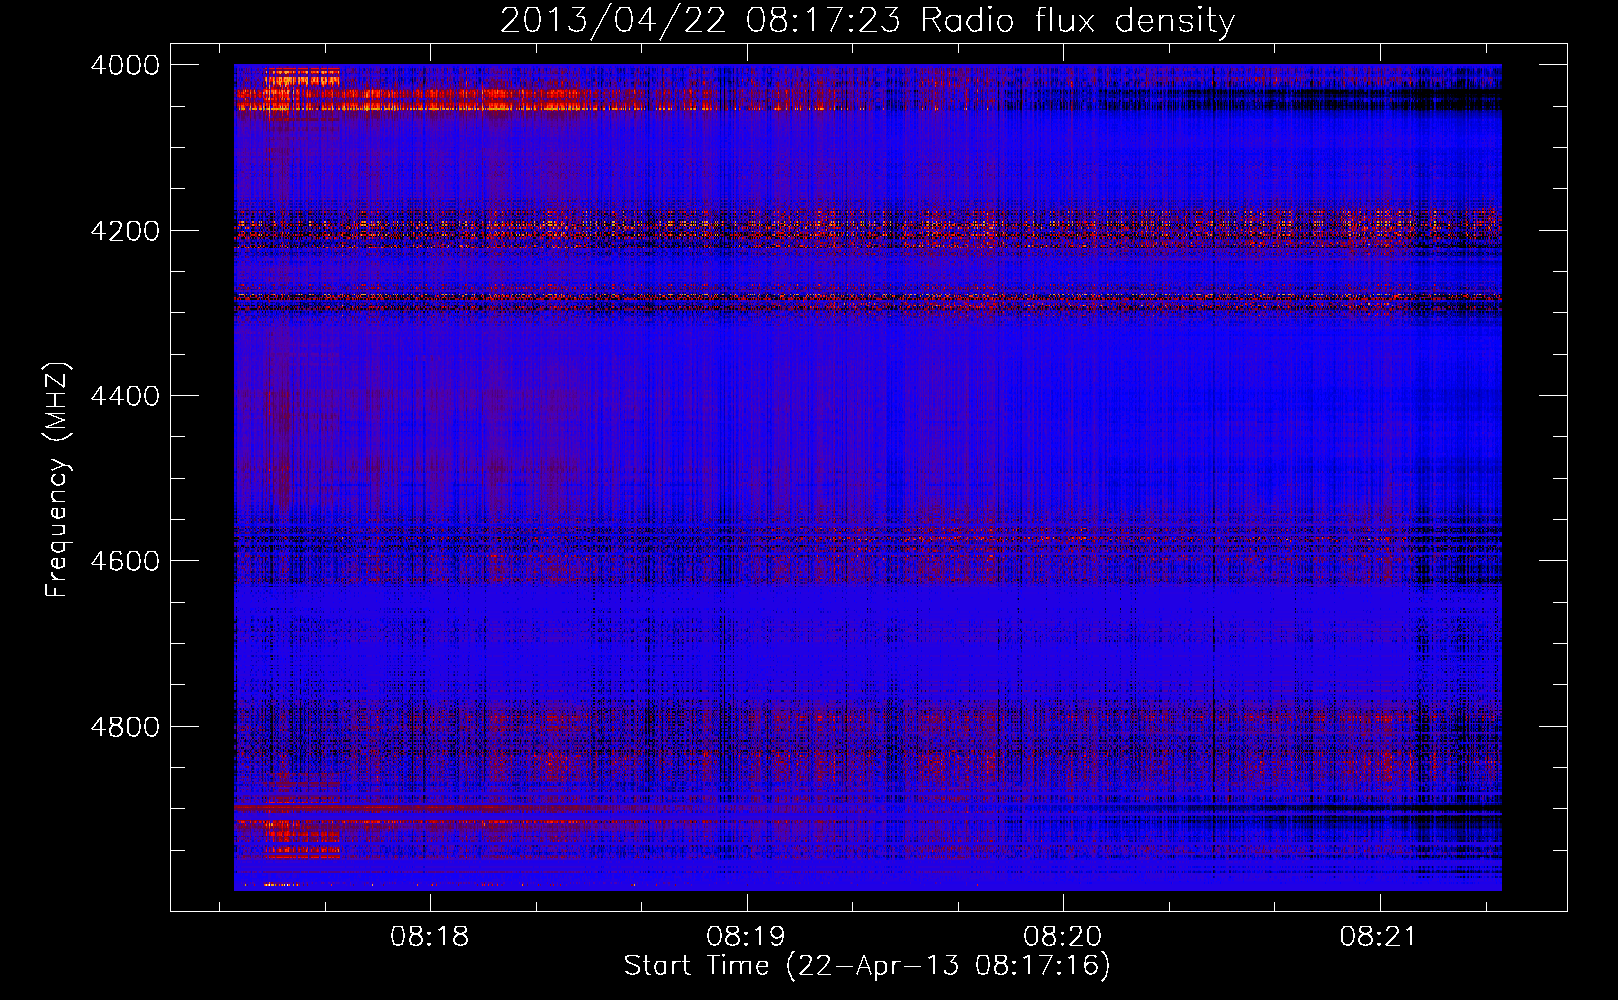Screen dimensions: 1618x1000
Task: Select the 4200 frequency axis label
Action: click(125, 231)
